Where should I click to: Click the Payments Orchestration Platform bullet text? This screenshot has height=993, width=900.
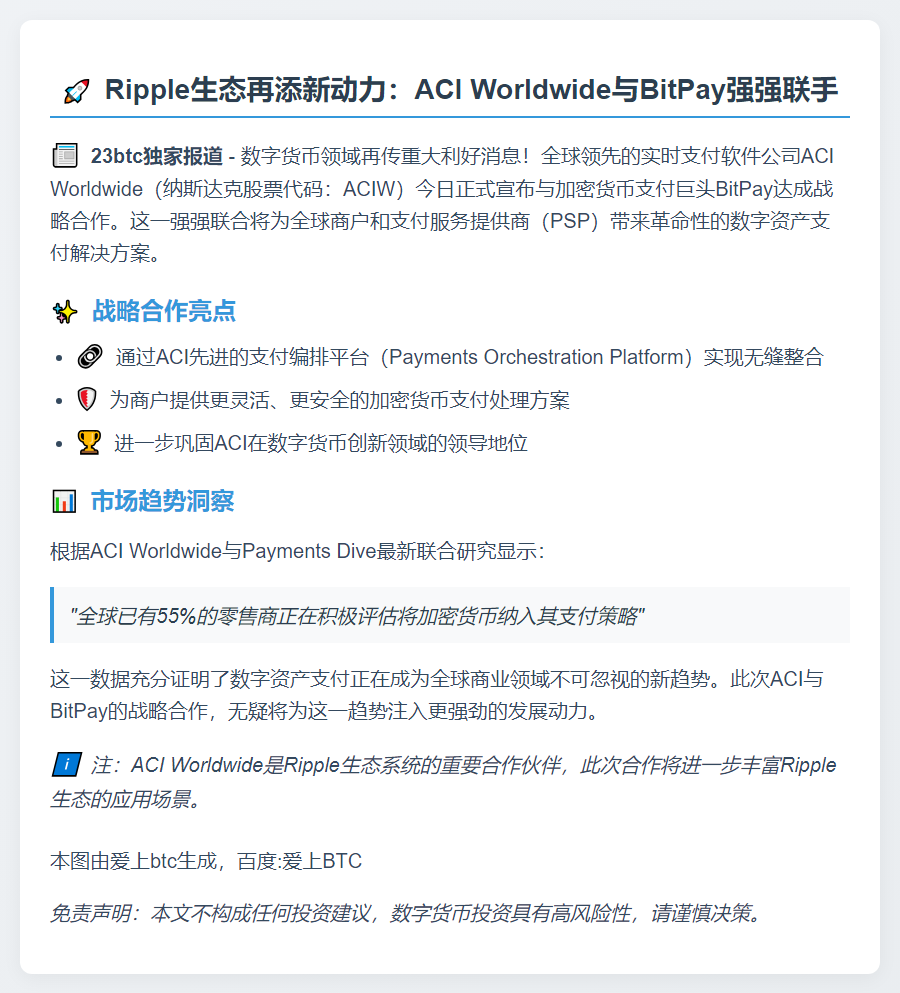[x=469, y=357]
